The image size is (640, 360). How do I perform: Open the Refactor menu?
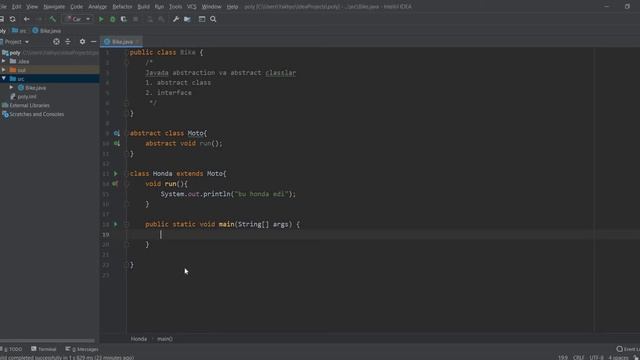click(122, 7)
